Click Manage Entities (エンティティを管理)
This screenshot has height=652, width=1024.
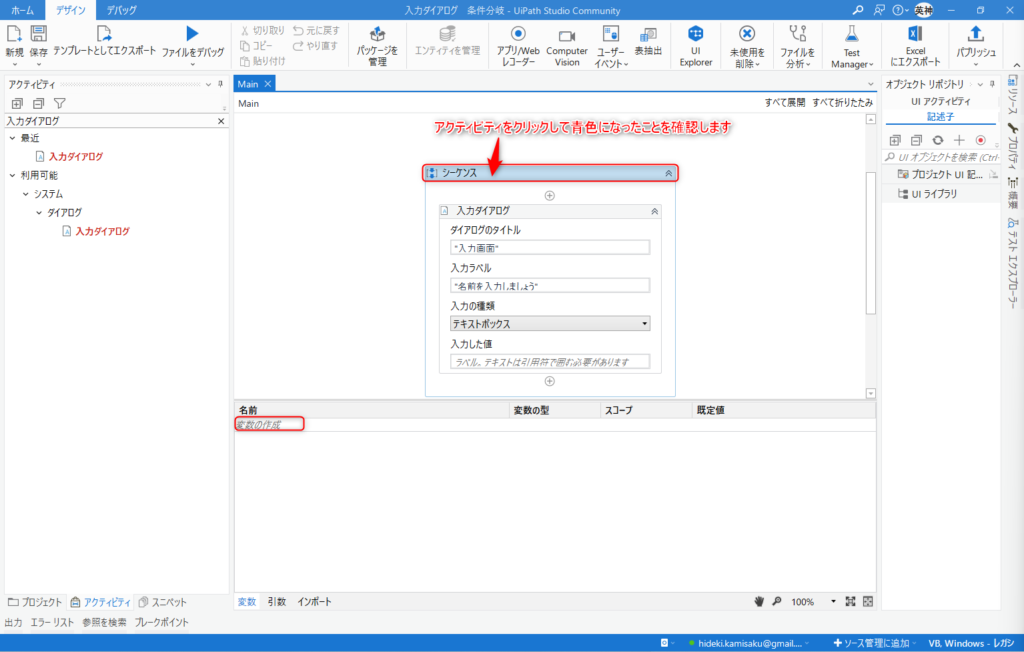[x=447, y=41]
